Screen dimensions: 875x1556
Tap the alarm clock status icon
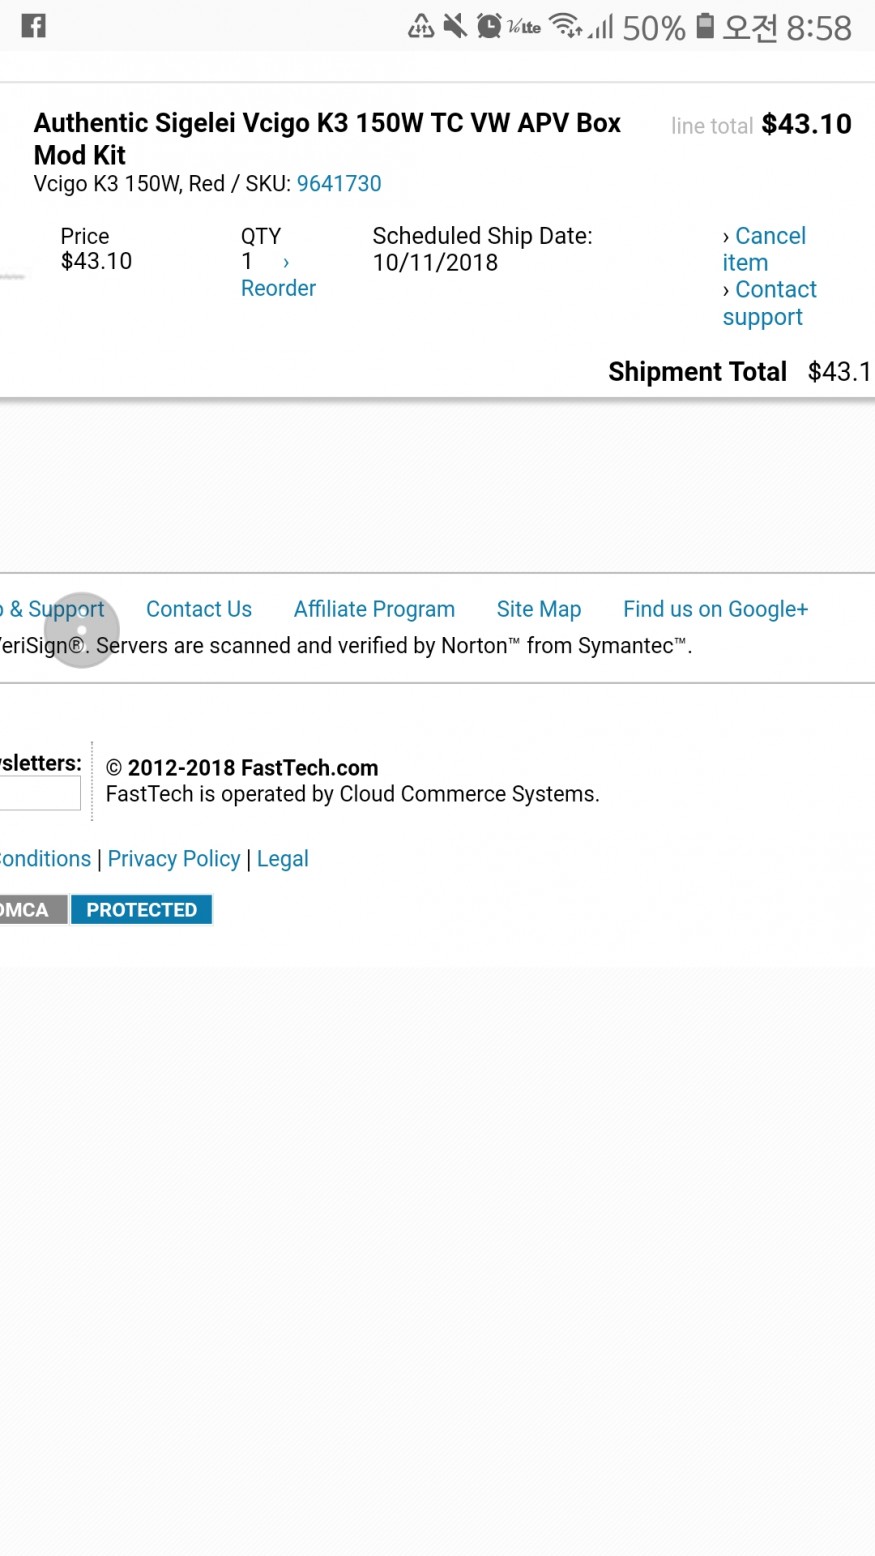tap(489, 26)
